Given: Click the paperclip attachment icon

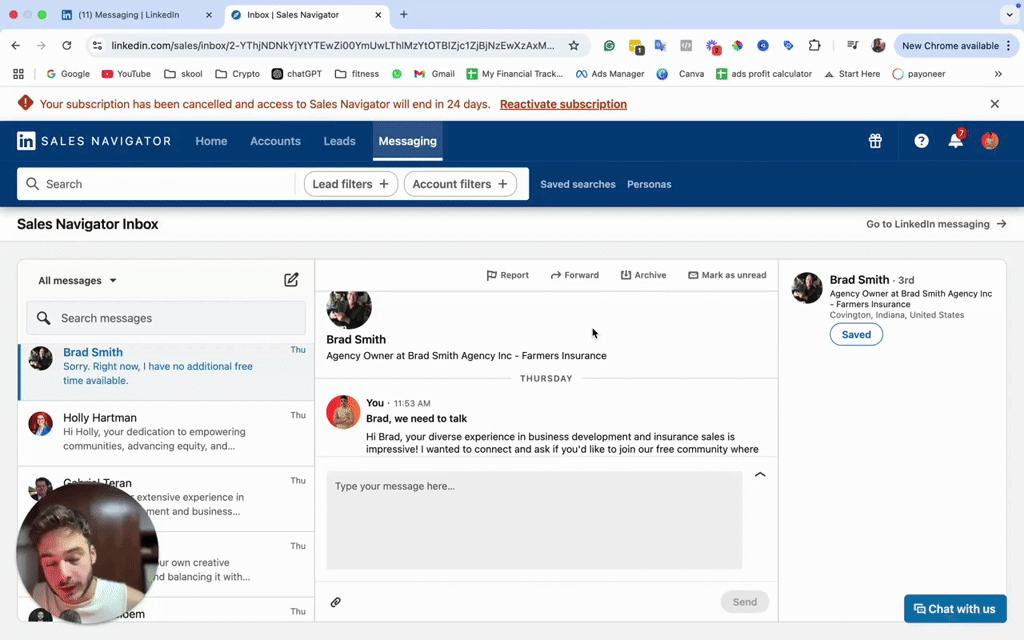Looking at the screenshot, I should [336, 601].
